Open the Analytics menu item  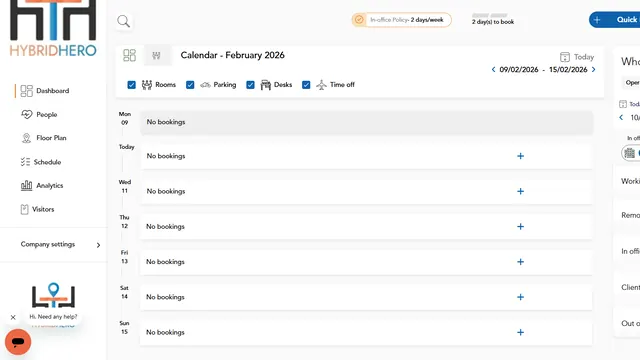(x=50, y=185)
